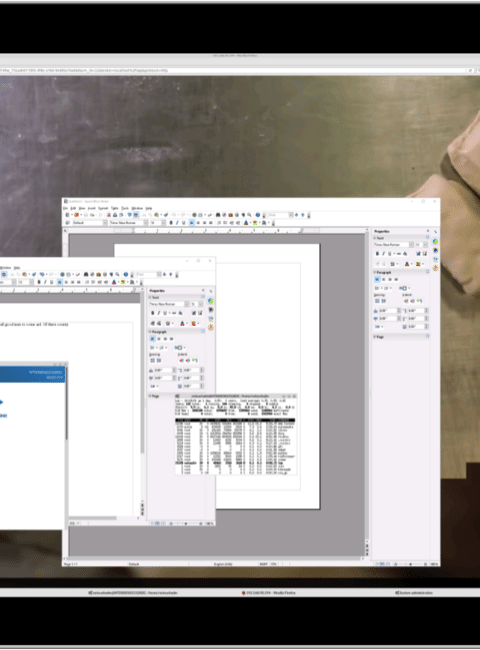Click the Print icon in back Writer toolbar
This screenshot has width=480, height=650.
click(115, 215)
